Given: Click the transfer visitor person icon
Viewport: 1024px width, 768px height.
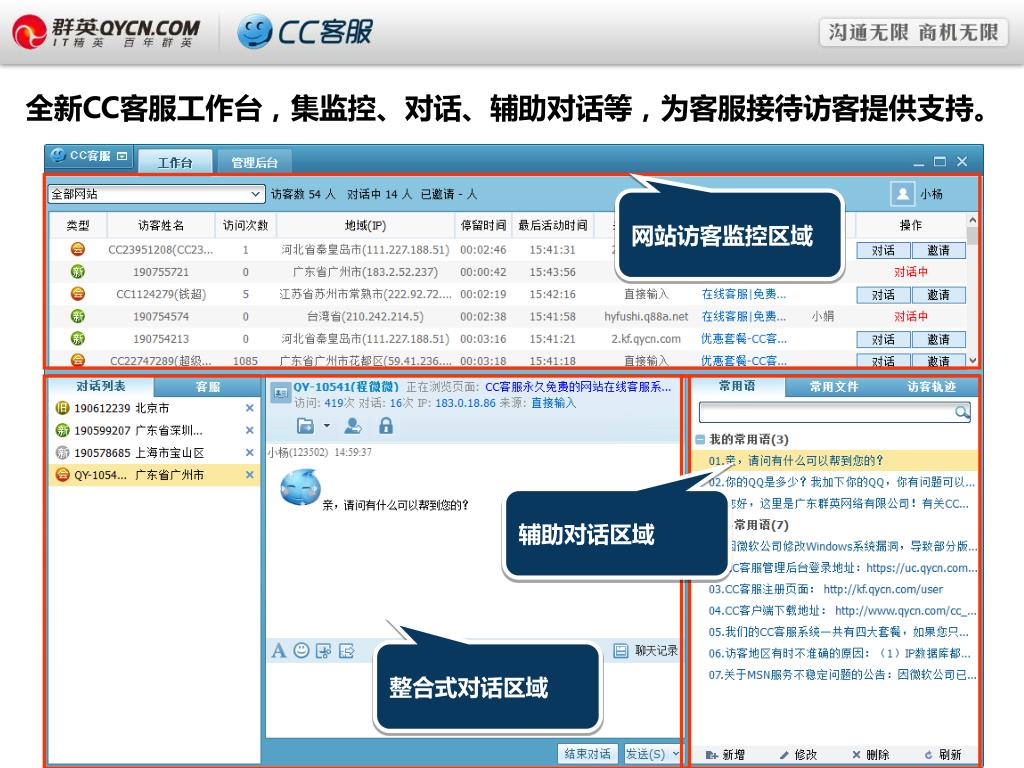Looking at the screenshot, I should click(x=353, y=426).
